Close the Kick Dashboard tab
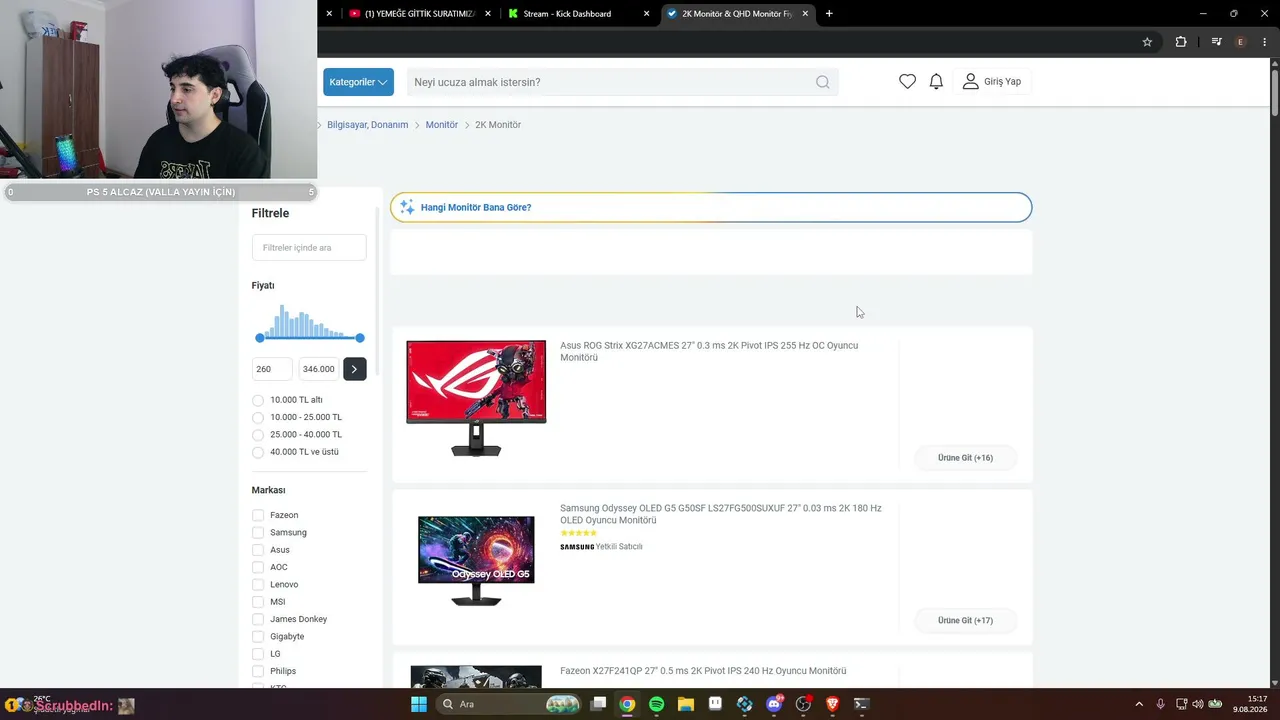This screenshot has height=720, width=1280. pyautogui.click(x=646, y=14)
